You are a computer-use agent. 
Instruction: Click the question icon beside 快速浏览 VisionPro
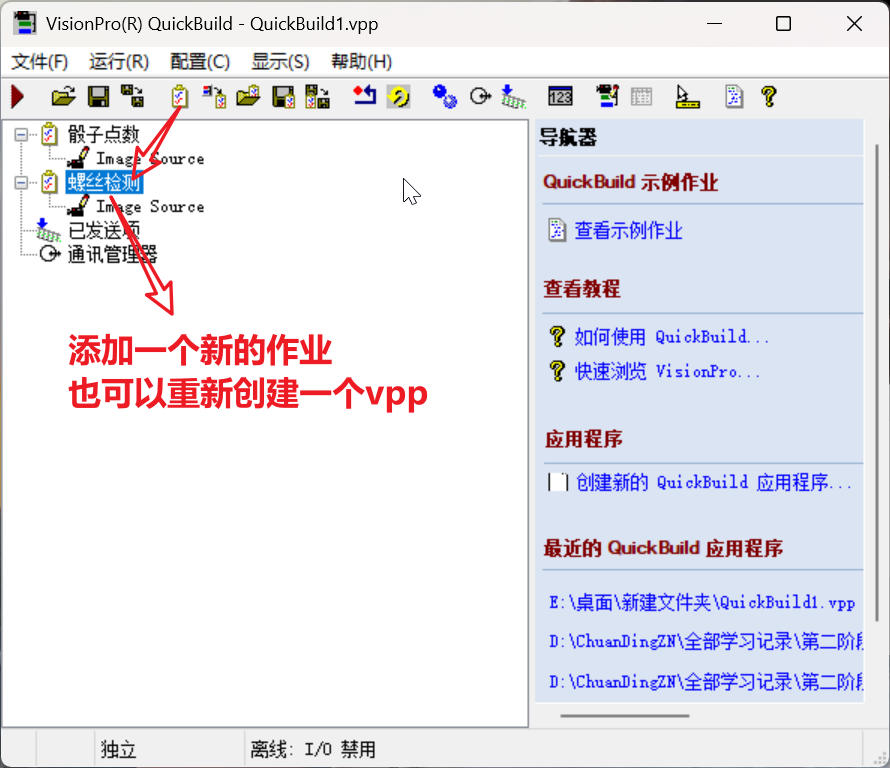point(557,371)
